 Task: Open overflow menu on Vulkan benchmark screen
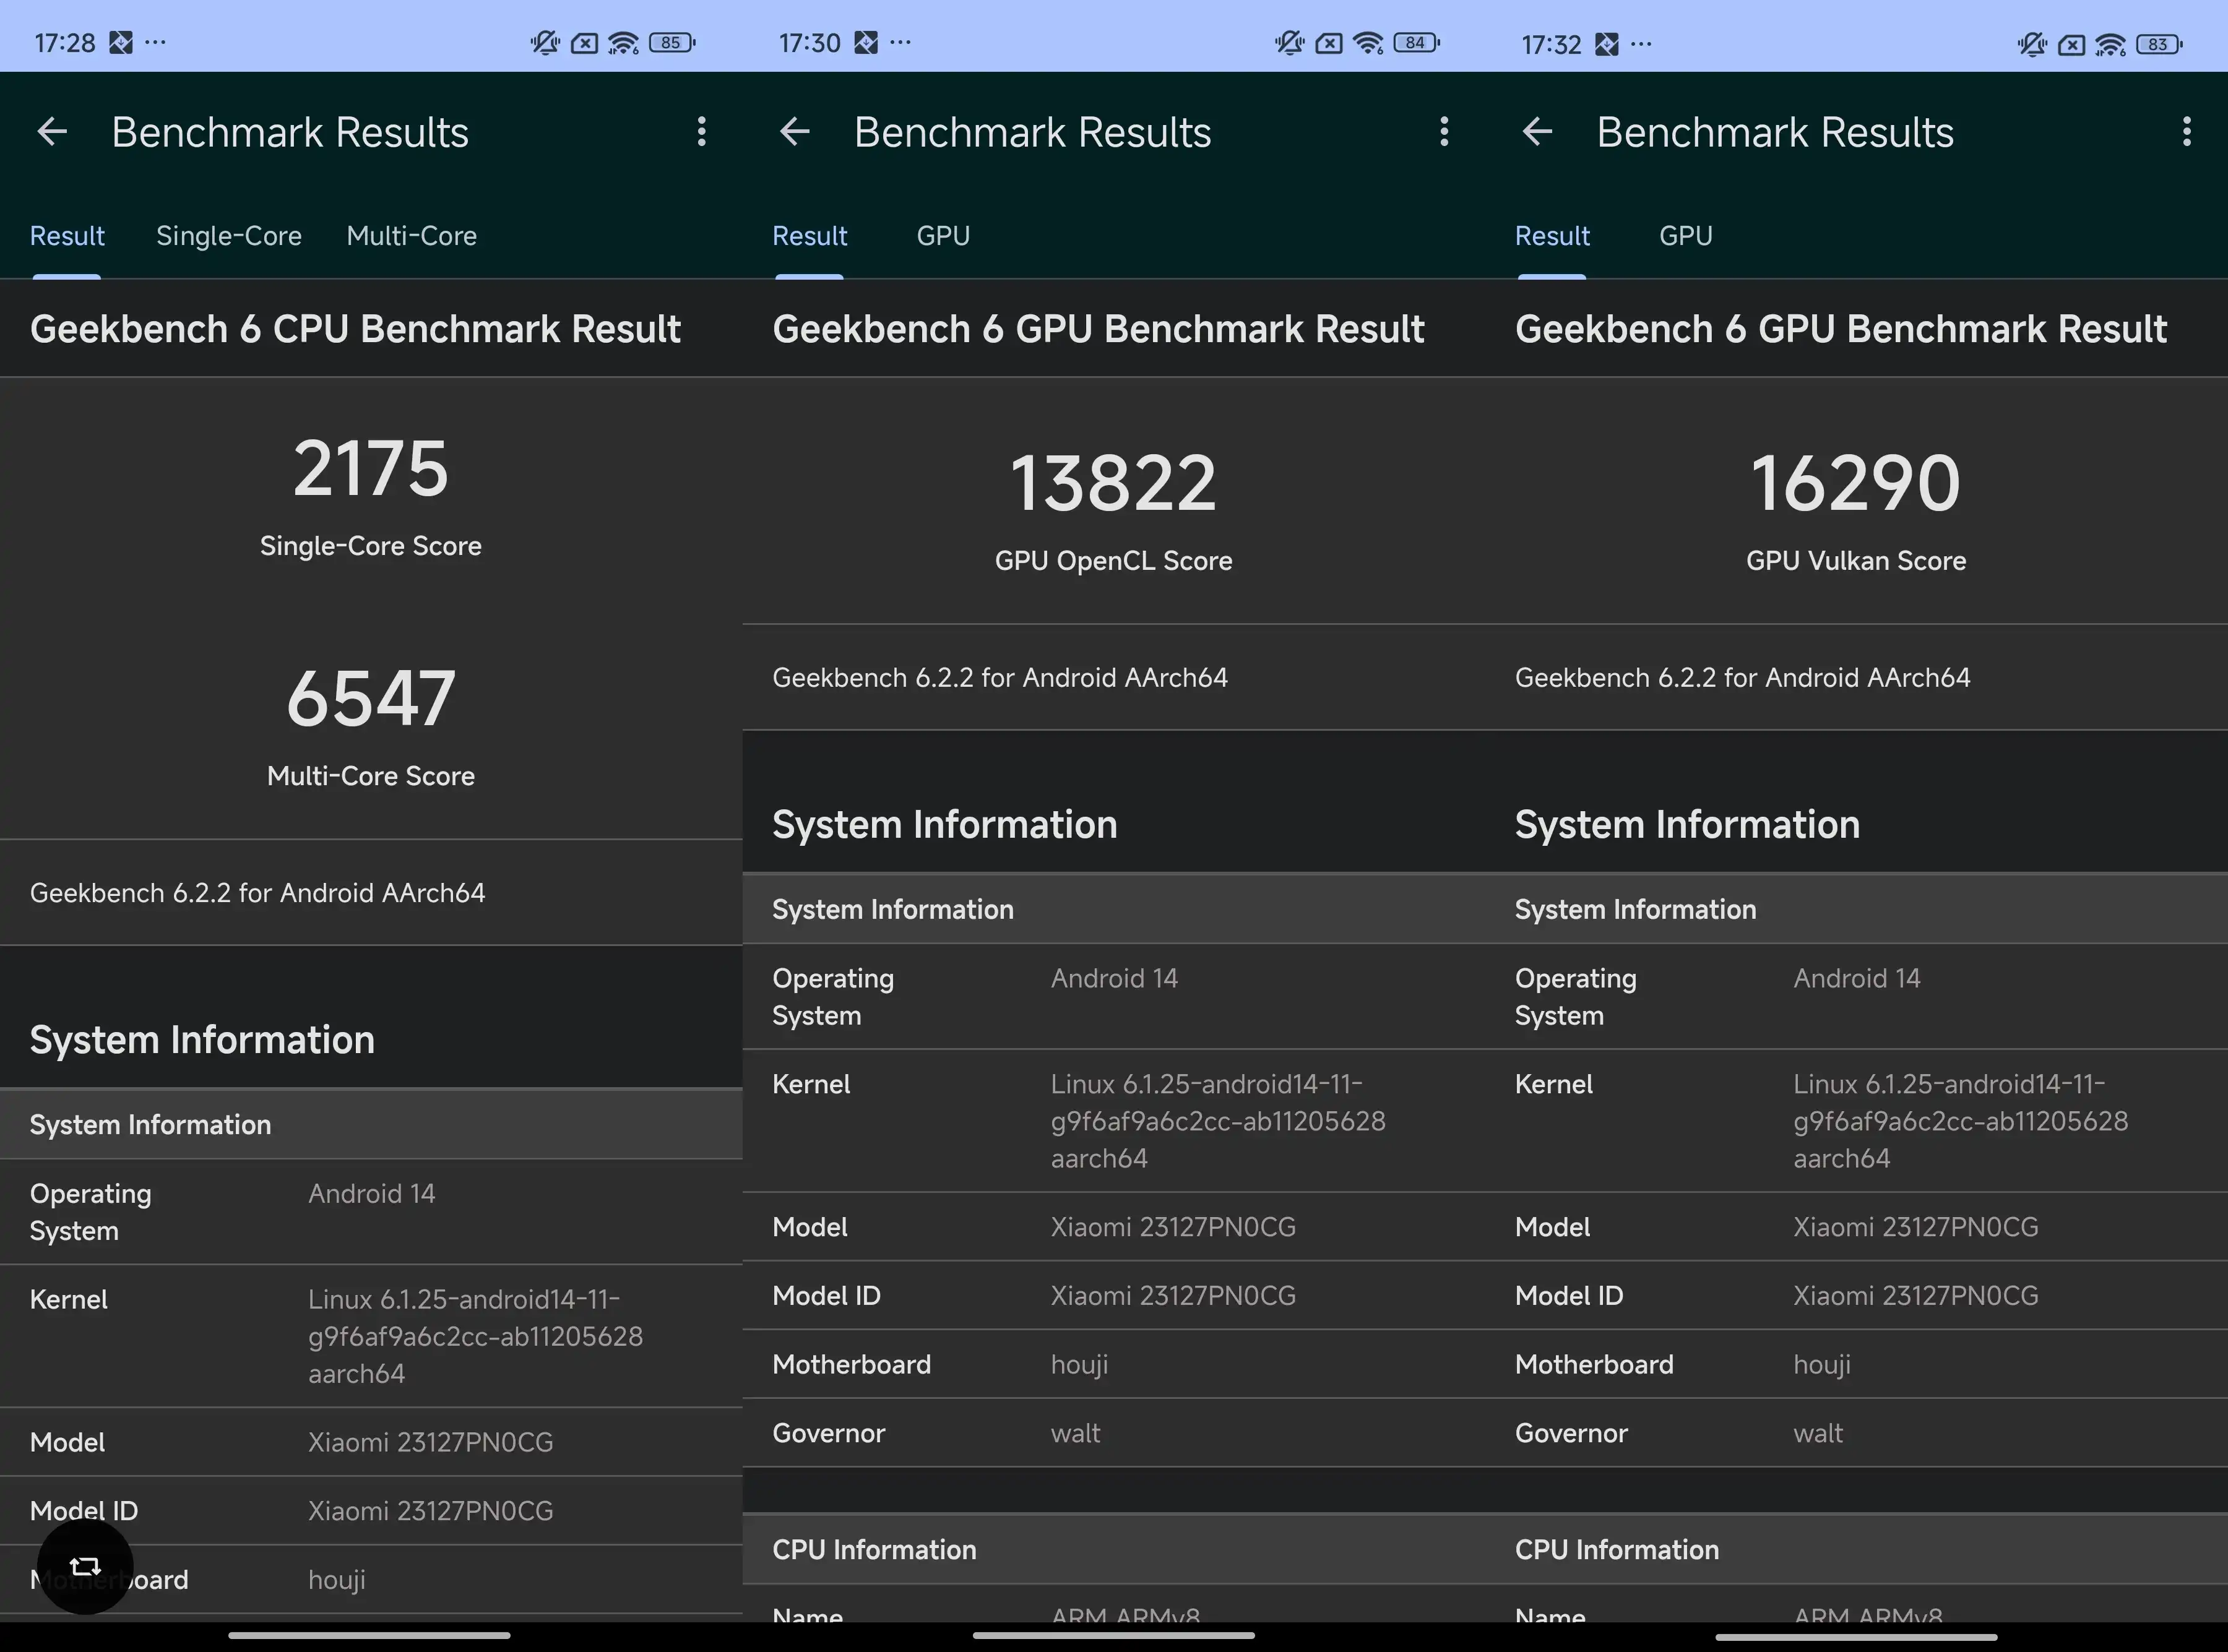click(2187, 131)
